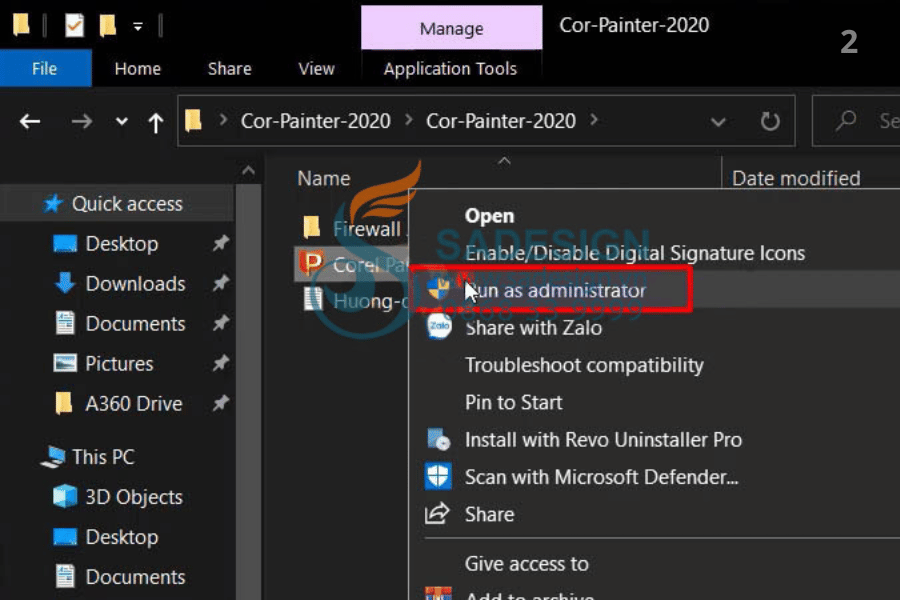Click the Zalo icon in context menu
The width and height of the screenshot is (900, 600).
(438, 326)
